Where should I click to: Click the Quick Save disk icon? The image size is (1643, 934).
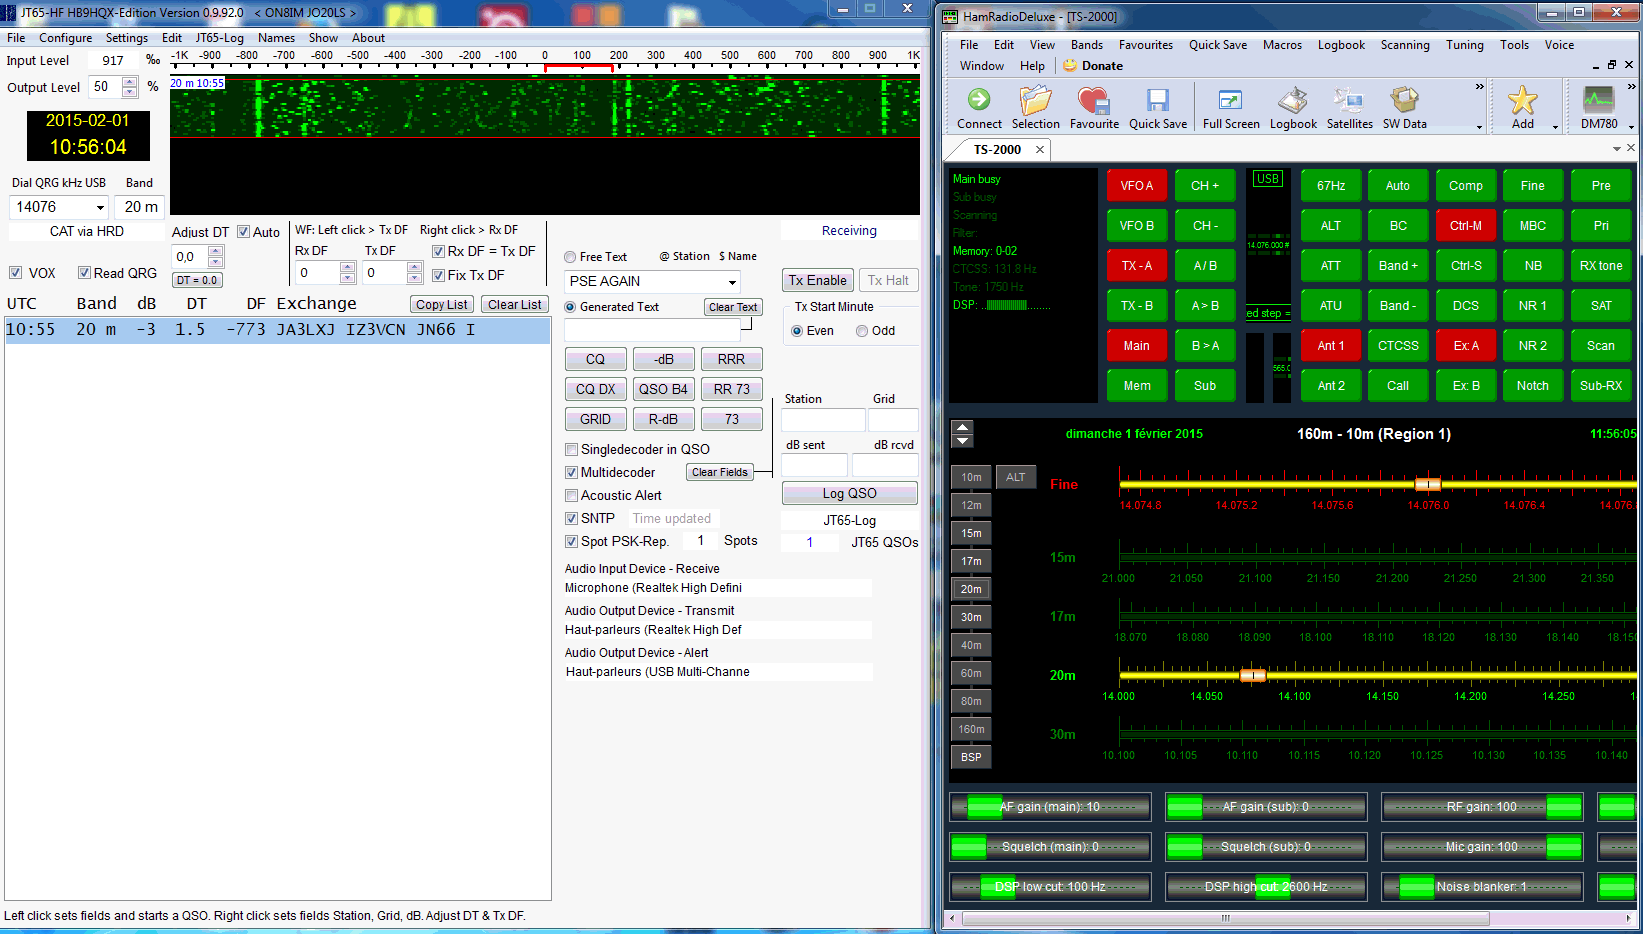[1158, 107]
